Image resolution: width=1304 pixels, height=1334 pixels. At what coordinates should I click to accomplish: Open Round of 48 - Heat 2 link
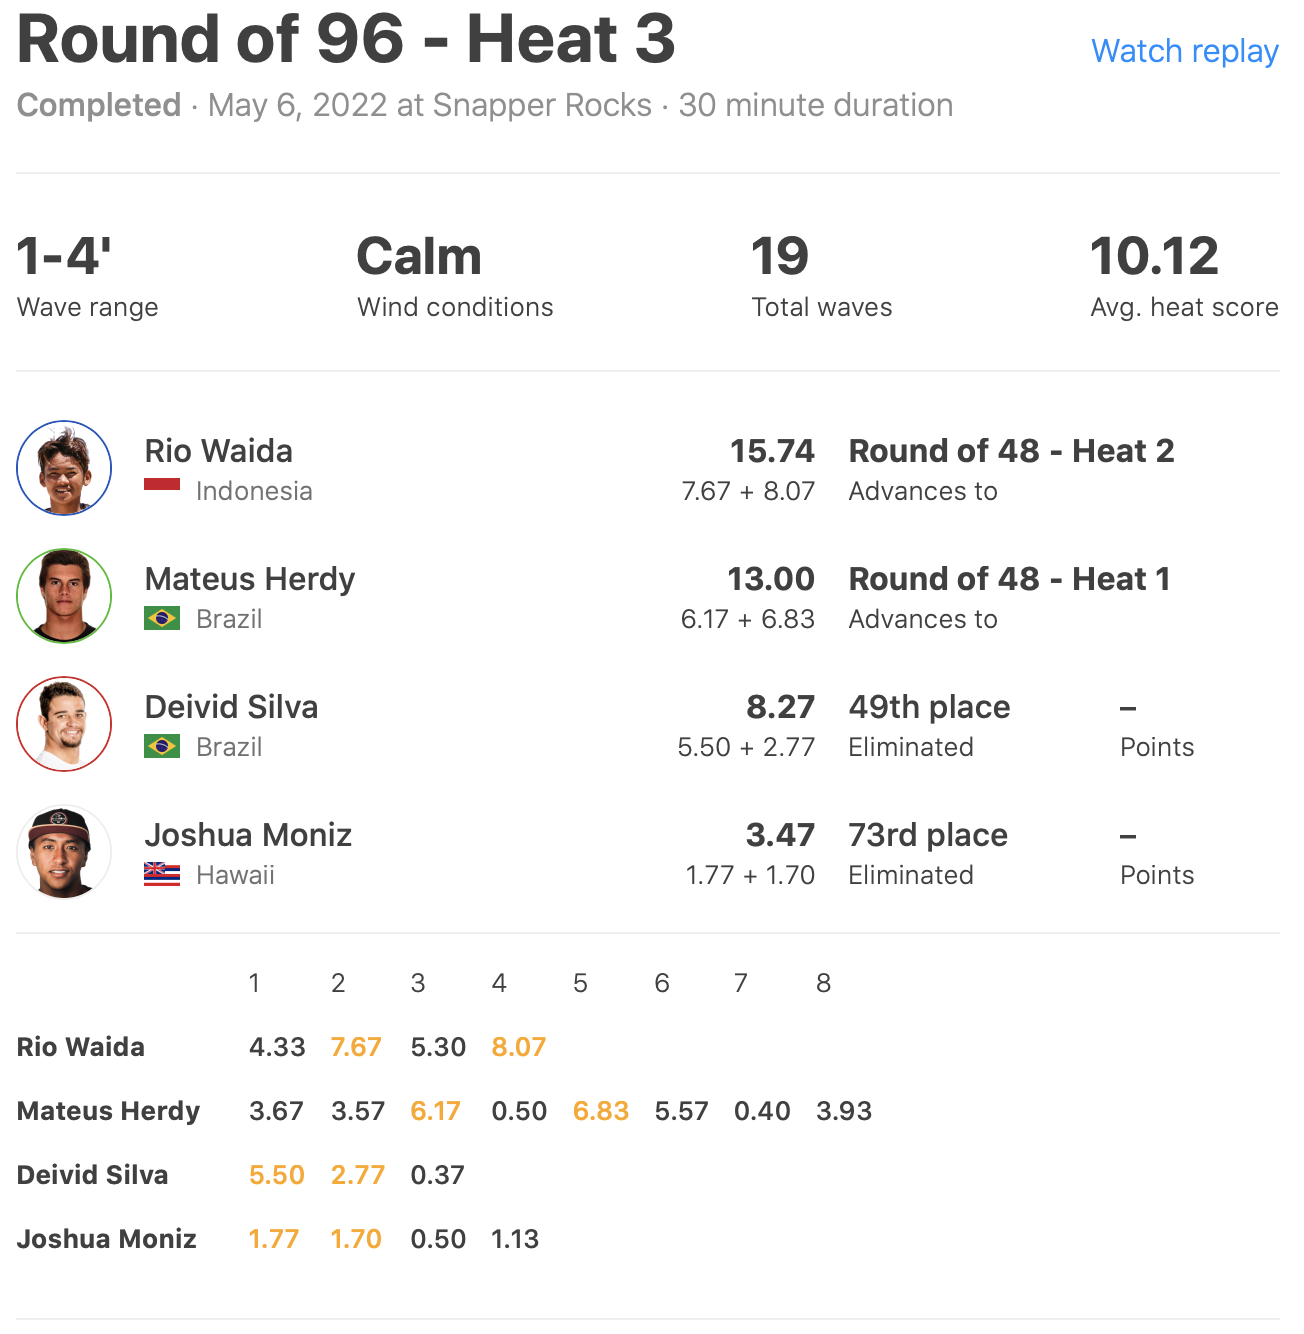1011,451
